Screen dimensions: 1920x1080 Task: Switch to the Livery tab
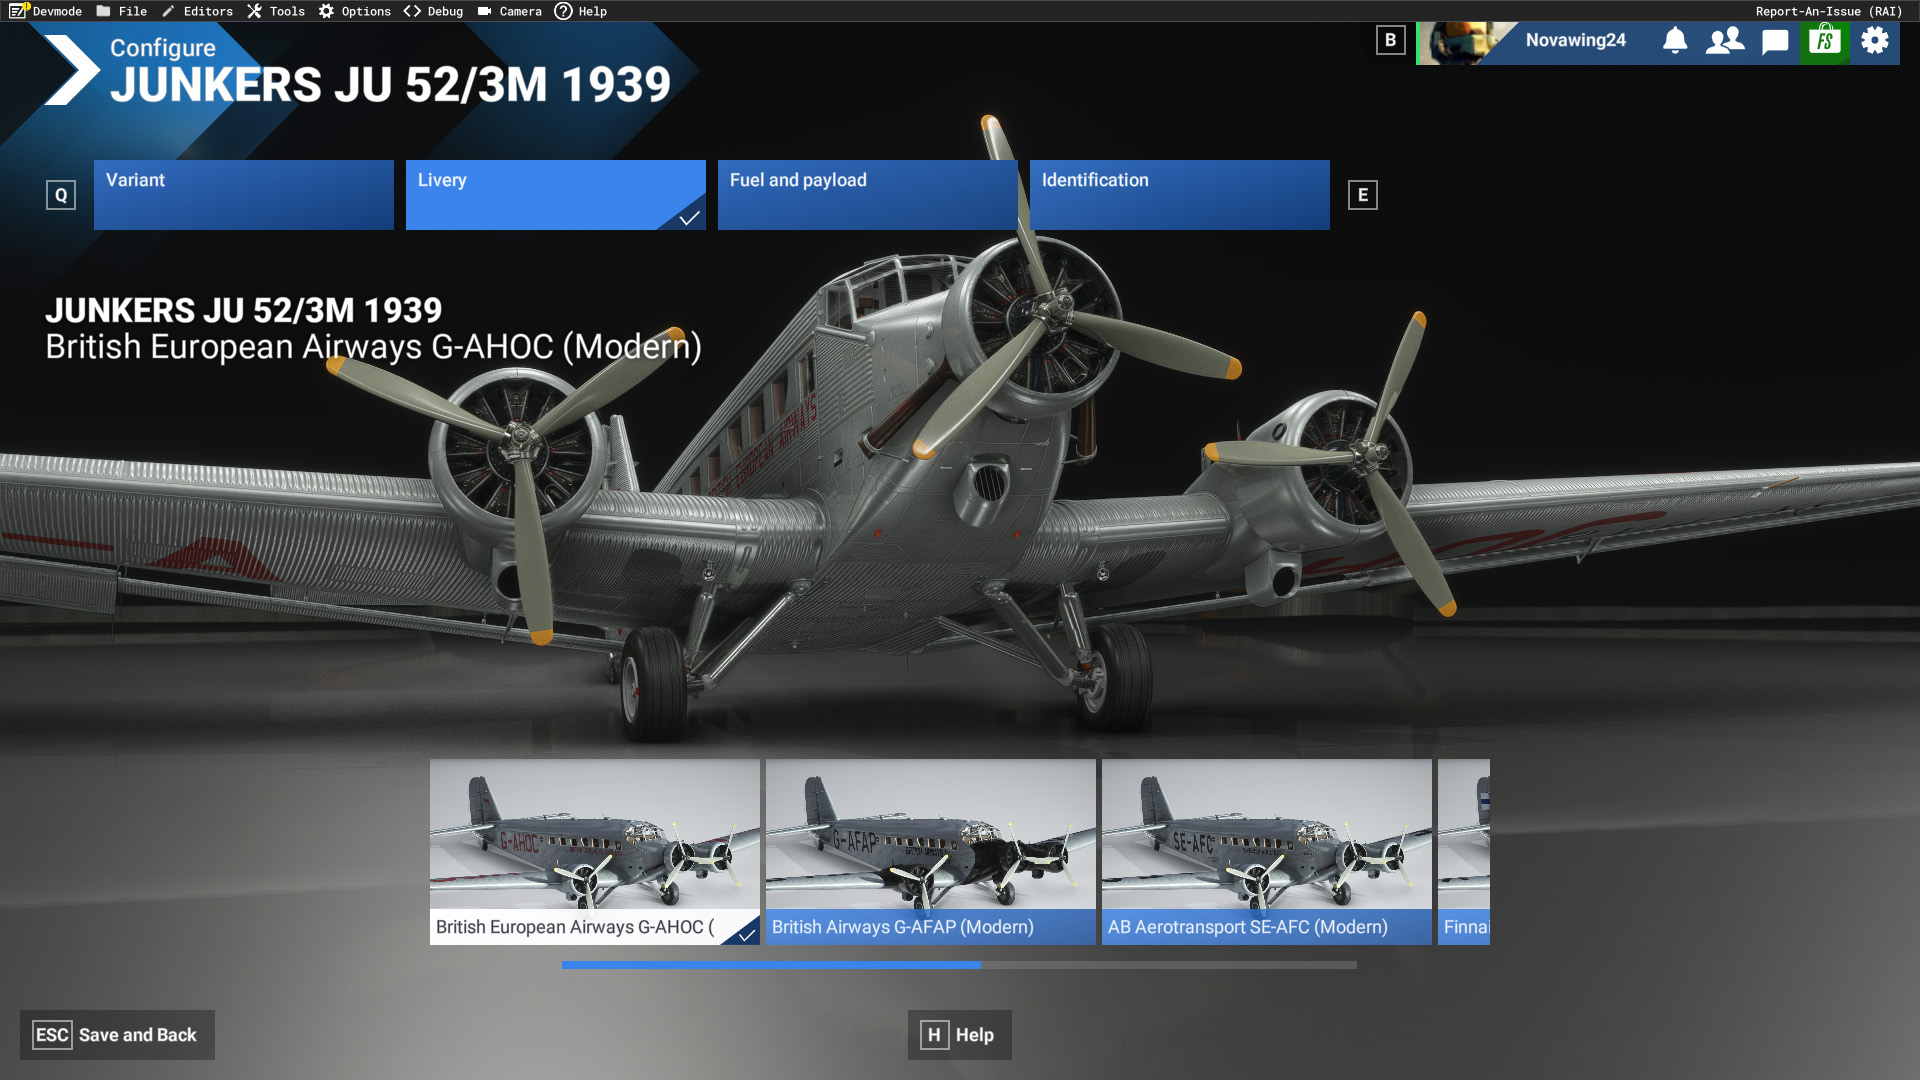pyautogui.click(x=556, y=195)
